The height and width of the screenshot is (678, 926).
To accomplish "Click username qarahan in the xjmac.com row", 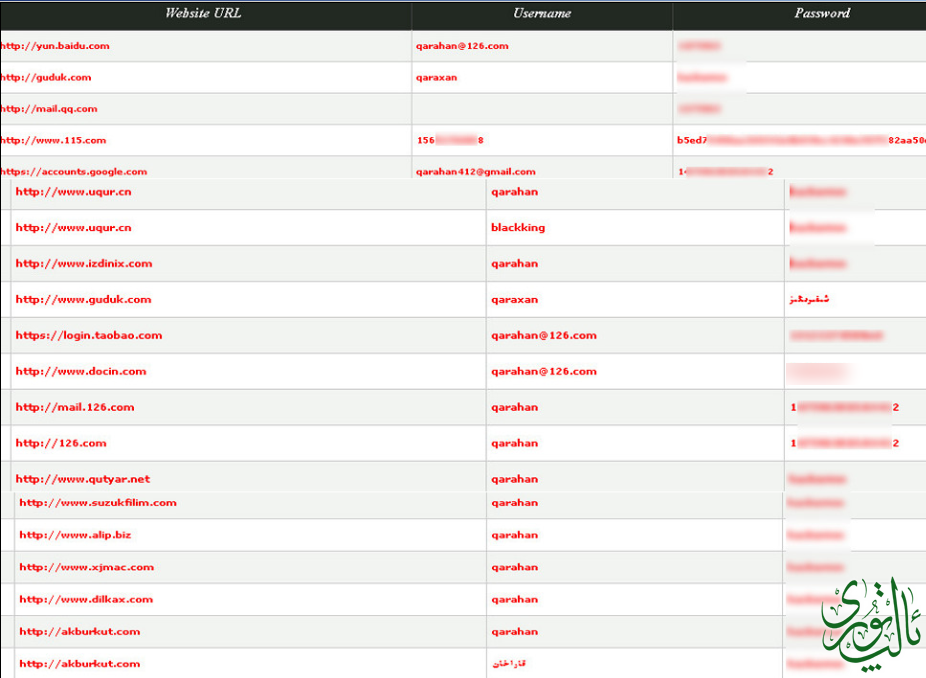I will 514,567.
